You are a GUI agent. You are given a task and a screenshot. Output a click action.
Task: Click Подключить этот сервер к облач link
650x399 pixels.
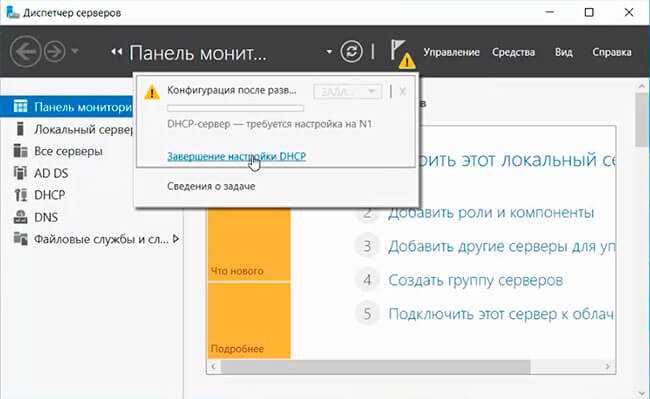pos(502,314)
